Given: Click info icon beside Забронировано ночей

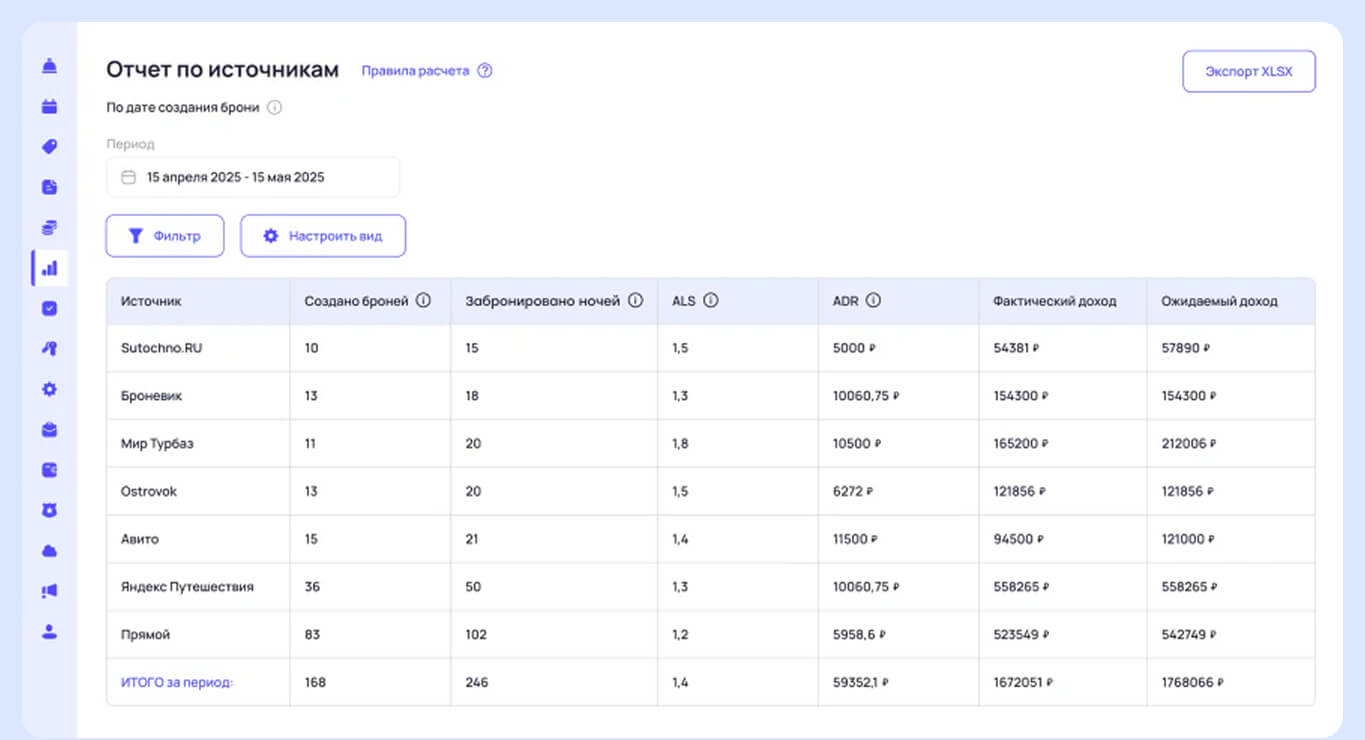Looking at the screenshot, I should pos(635,300).
